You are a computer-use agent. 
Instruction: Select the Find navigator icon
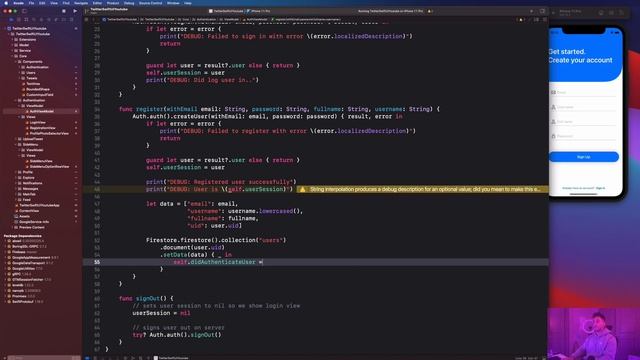[33, 19]
